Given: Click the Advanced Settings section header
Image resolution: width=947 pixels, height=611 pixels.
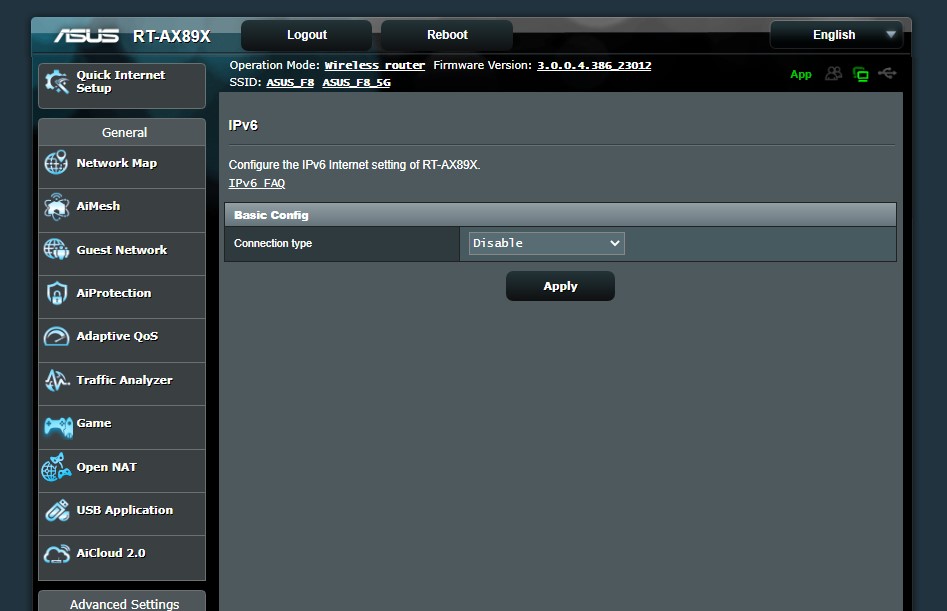Looking at the screenshot, I should pyautogui.click(x=122, y=603).
